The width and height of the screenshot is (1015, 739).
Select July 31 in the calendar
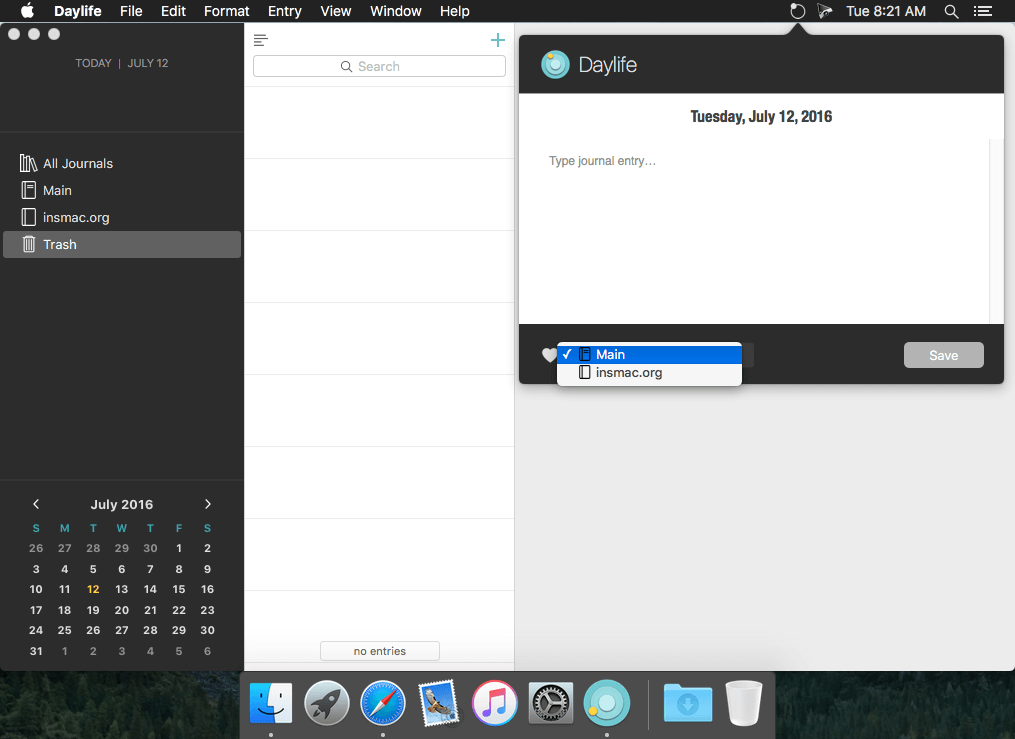coord(36,651)
